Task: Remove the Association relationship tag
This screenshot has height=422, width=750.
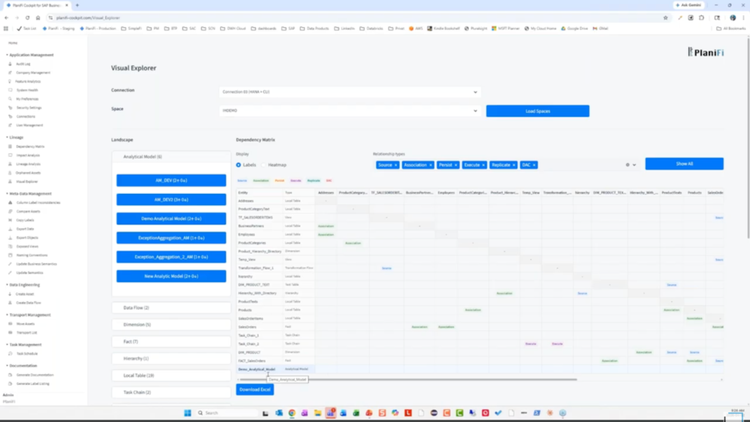Action: [x=430, y=165]
